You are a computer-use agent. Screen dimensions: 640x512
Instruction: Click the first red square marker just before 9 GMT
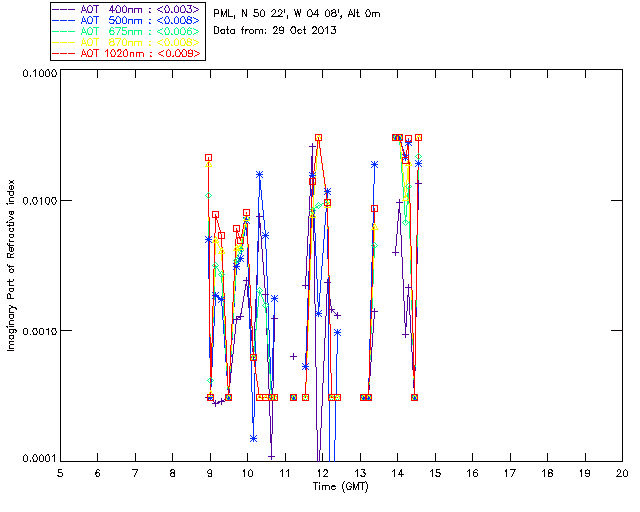click(209, 158)
